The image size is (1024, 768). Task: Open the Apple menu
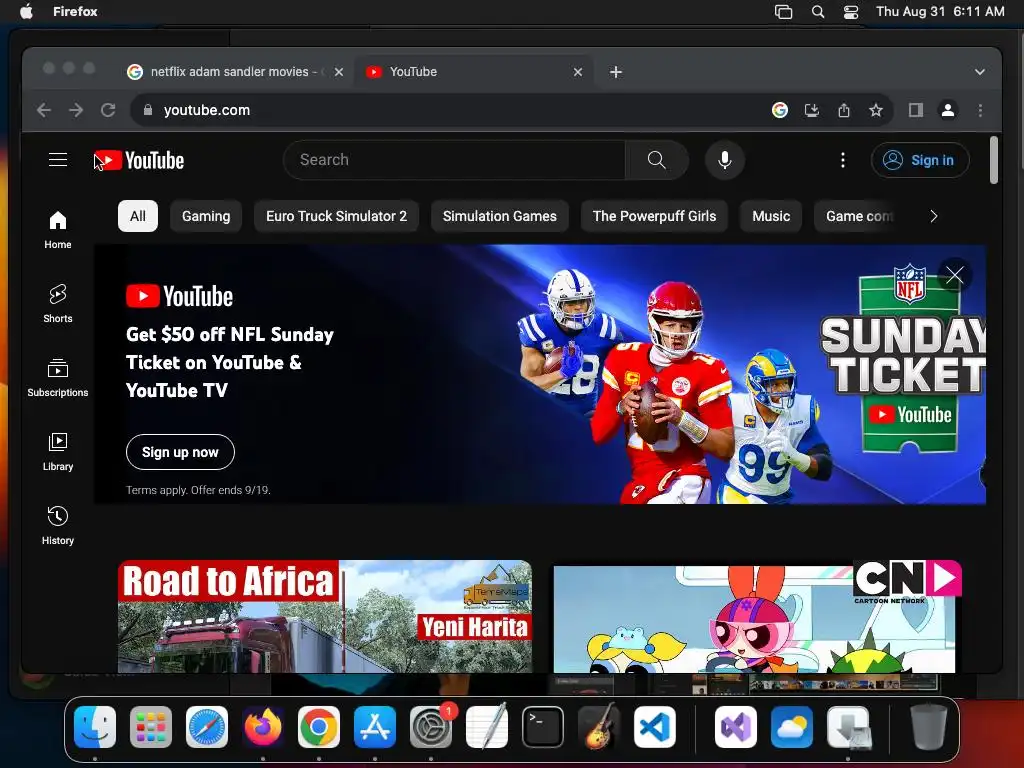[x=26, y=11]
